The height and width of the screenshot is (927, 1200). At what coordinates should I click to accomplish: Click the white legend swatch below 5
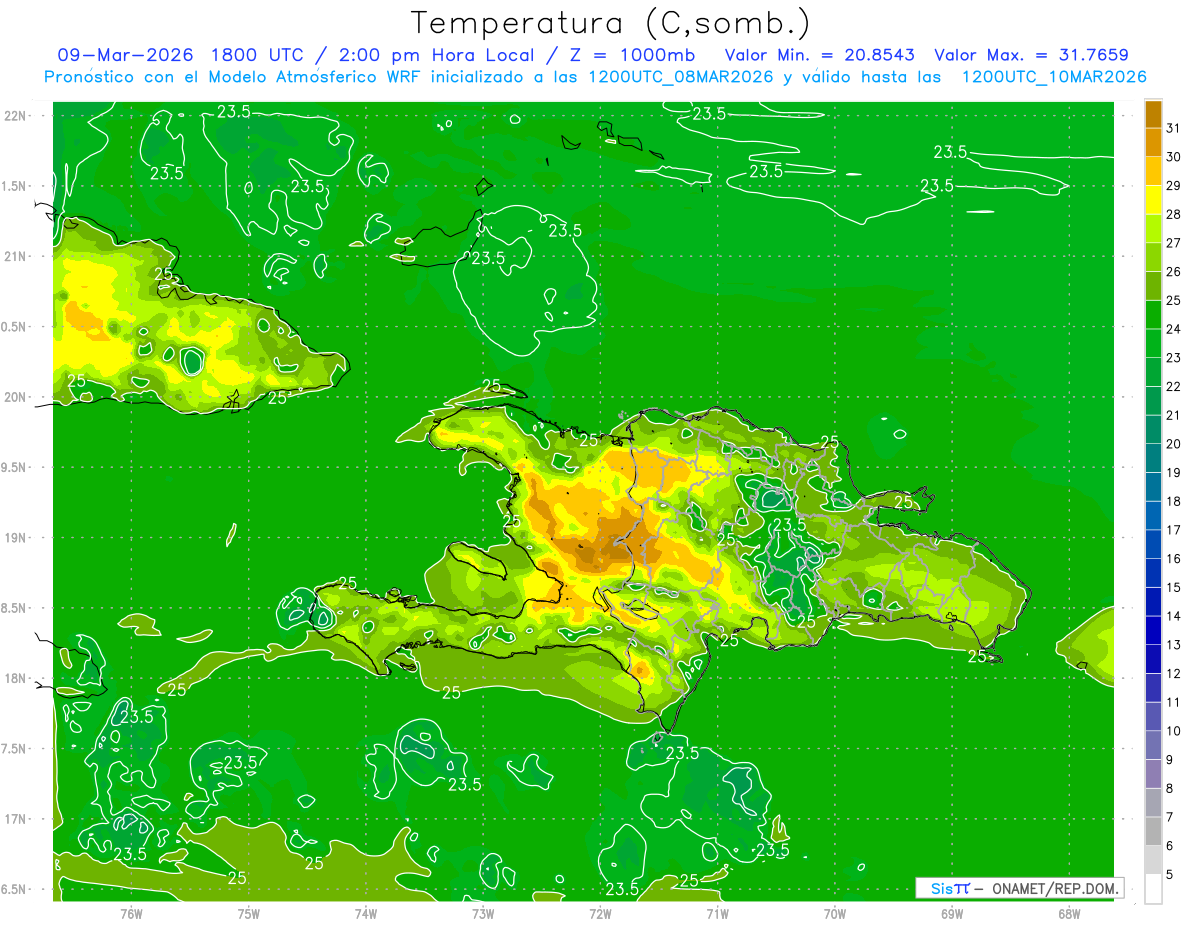[x=1153, y=889]
